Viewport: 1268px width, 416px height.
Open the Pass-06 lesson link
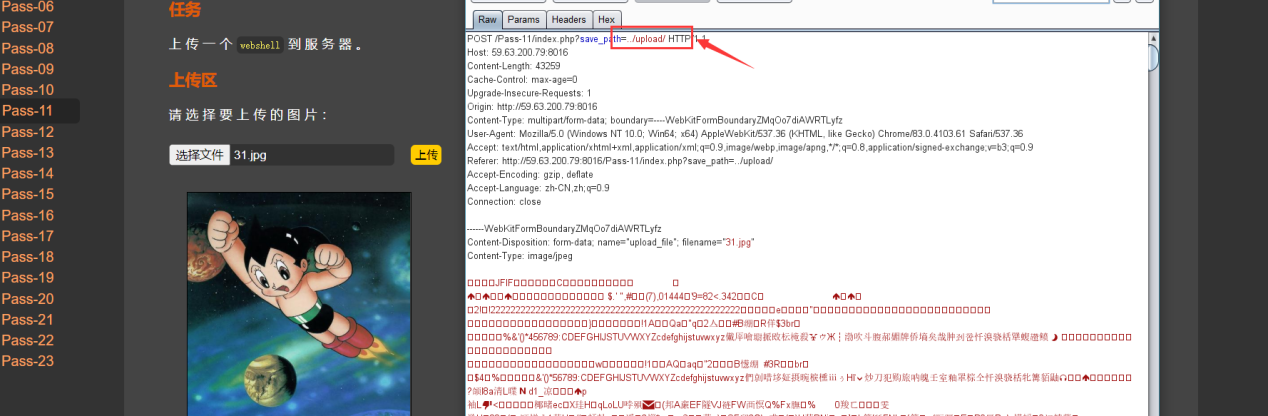pos(28,7)
